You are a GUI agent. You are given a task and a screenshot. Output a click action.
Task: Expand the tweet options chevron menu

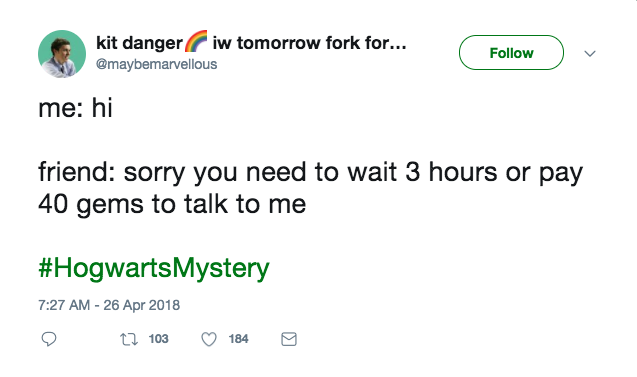[x=590, y=53]
